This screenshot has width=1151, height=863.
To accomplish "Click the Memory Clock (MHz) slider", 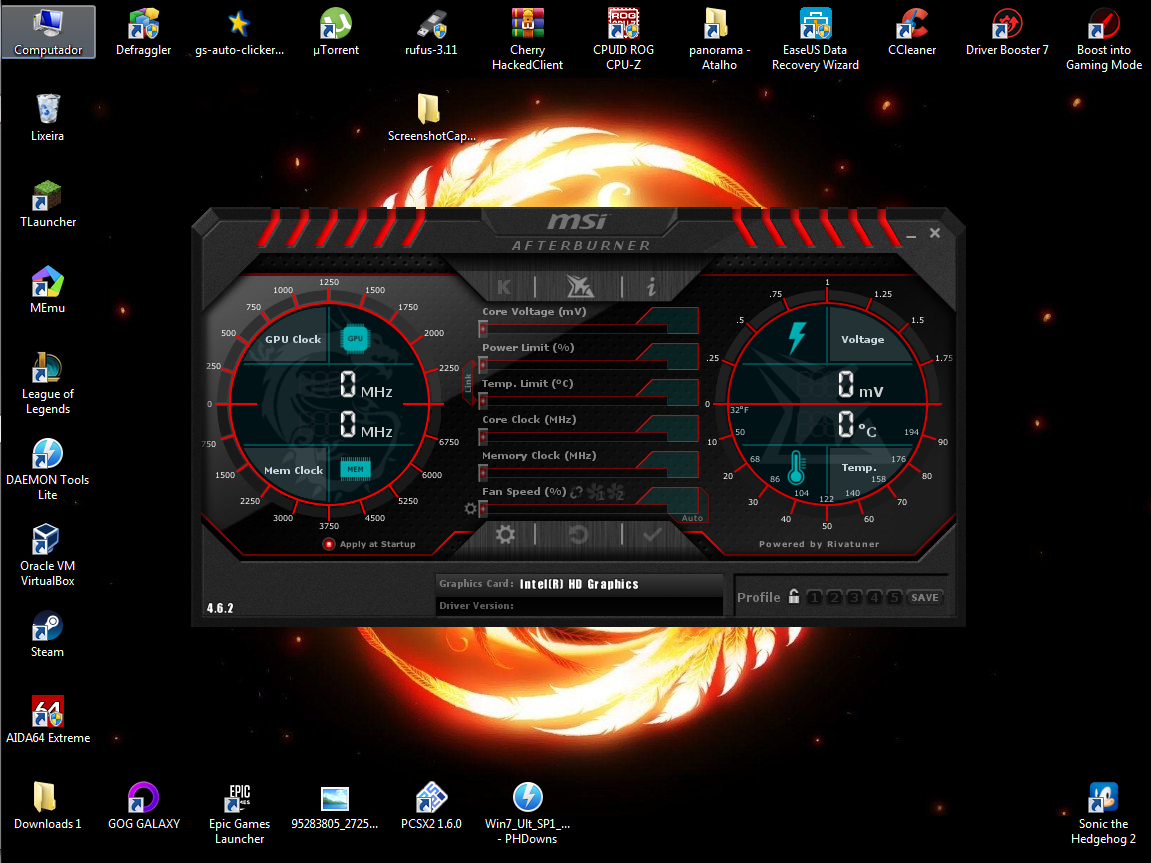I will 573,473.
